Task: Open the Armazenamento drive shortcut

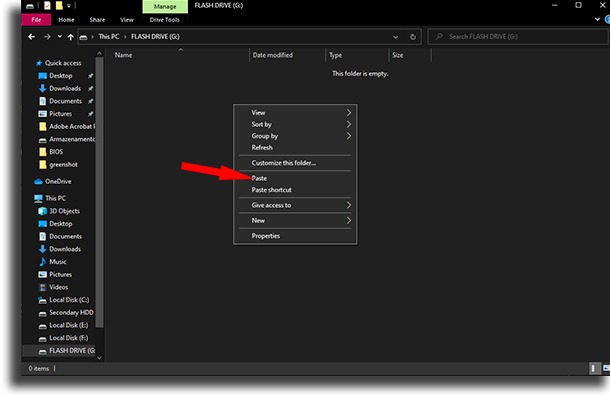Action: pyautogui.click(x=67, y=139)
